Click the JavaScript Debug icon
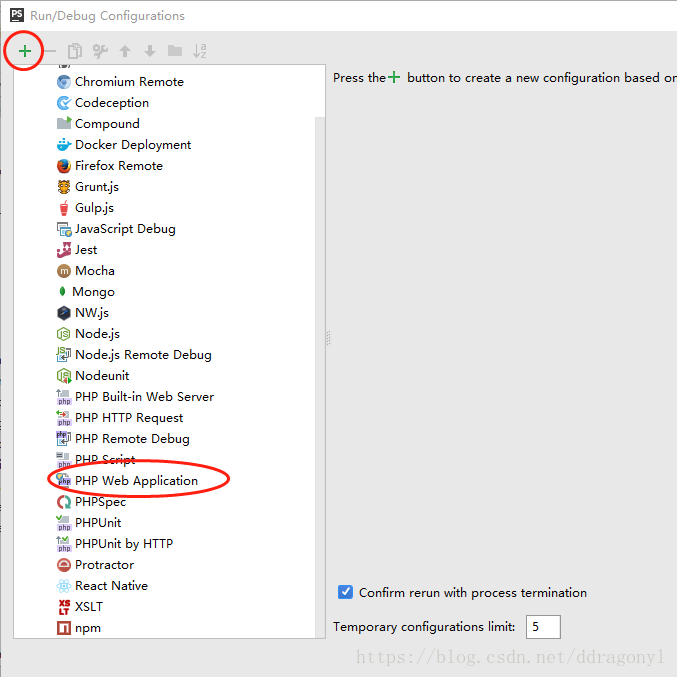 (64, 229)
